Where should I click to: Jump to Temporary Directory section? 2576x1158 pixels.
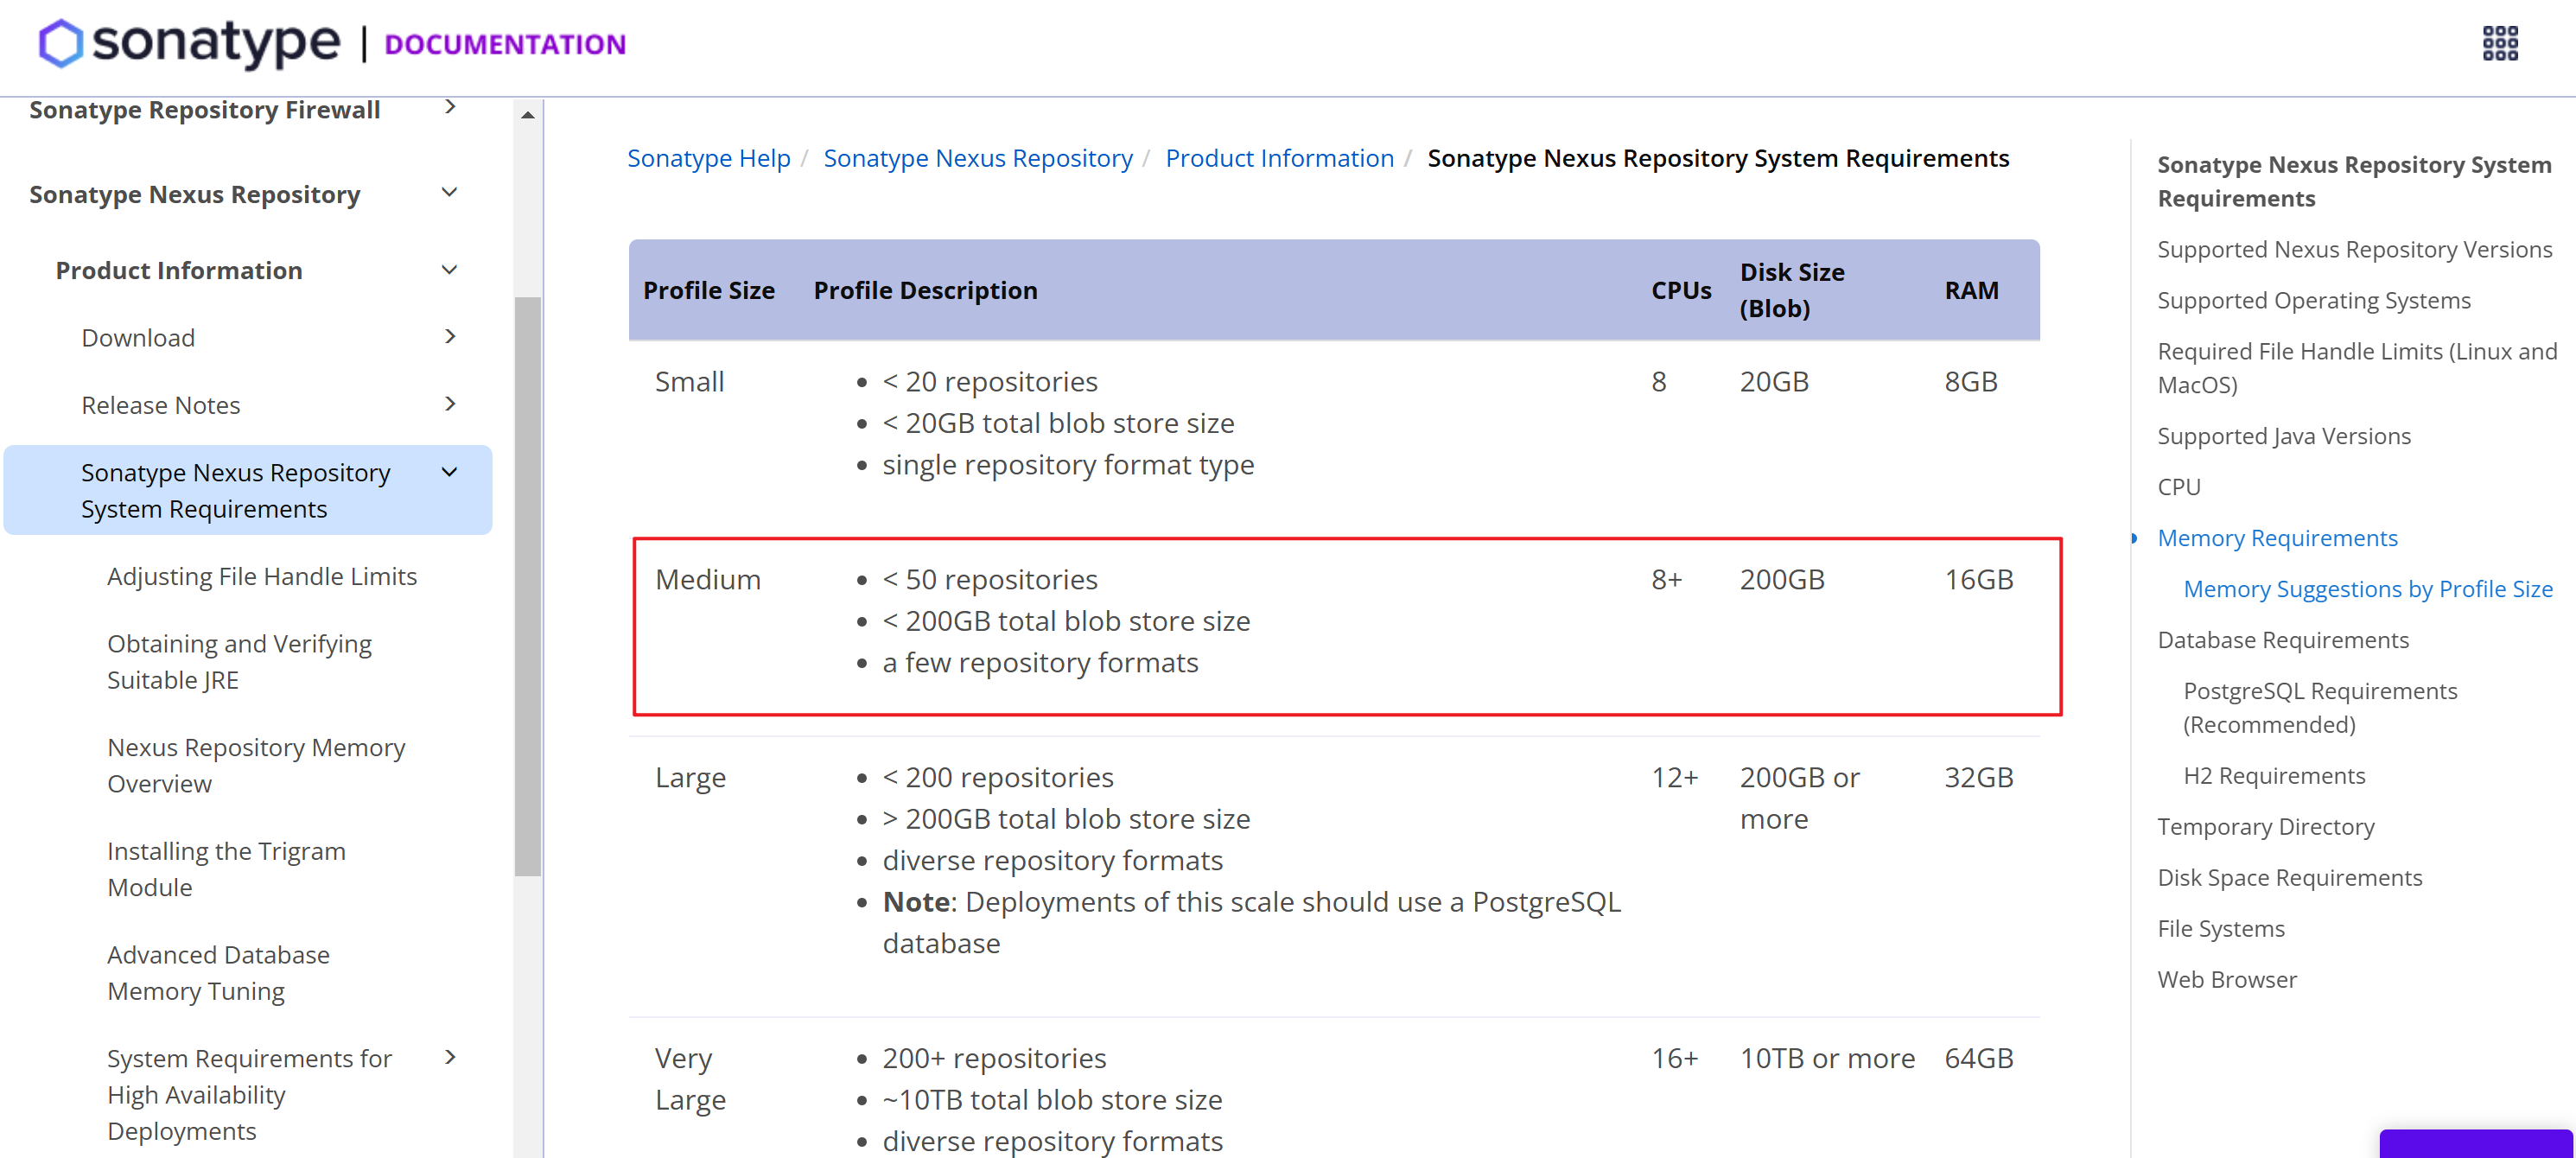coord(2265,827)
